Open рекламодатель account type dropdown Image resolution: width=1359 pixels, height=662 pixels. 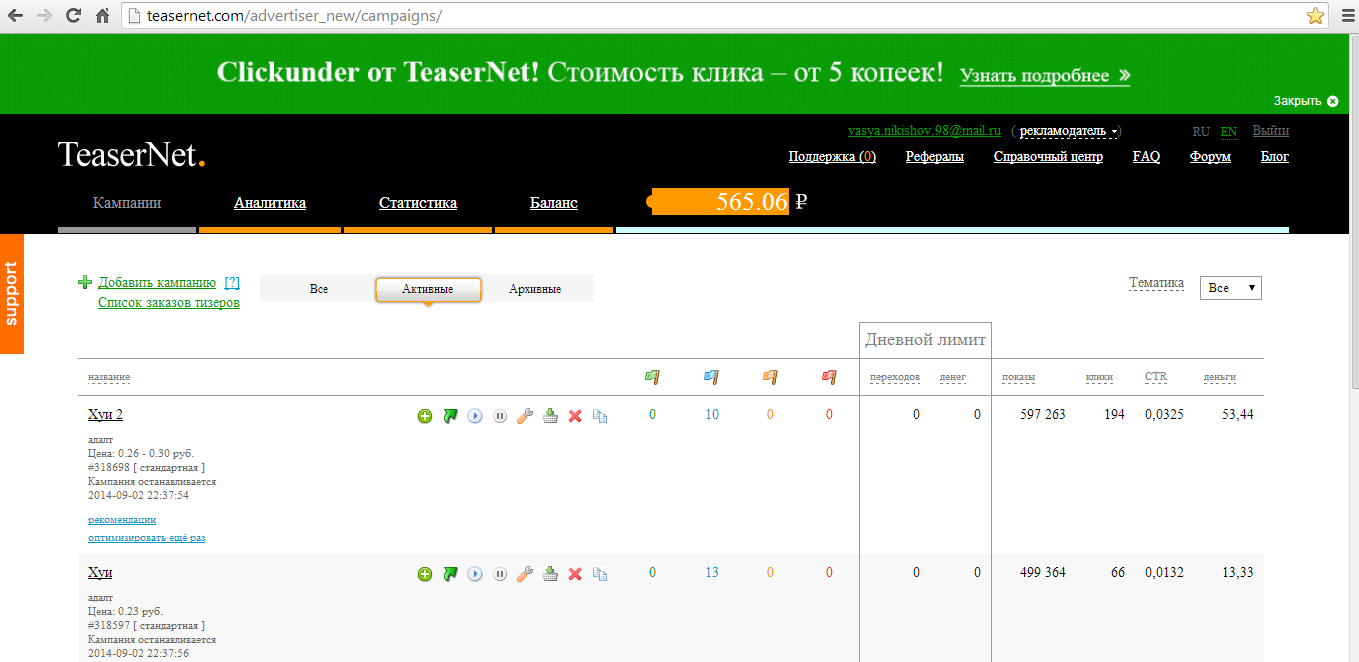(x=1069, y=131)
